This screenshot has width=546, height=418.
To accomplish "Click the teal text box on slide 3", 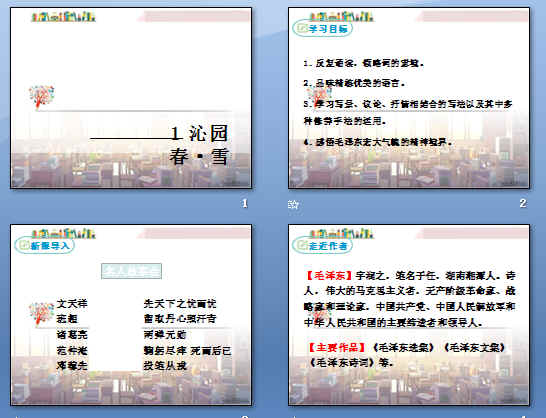I will pyautogui.click(x=131, y=271).
